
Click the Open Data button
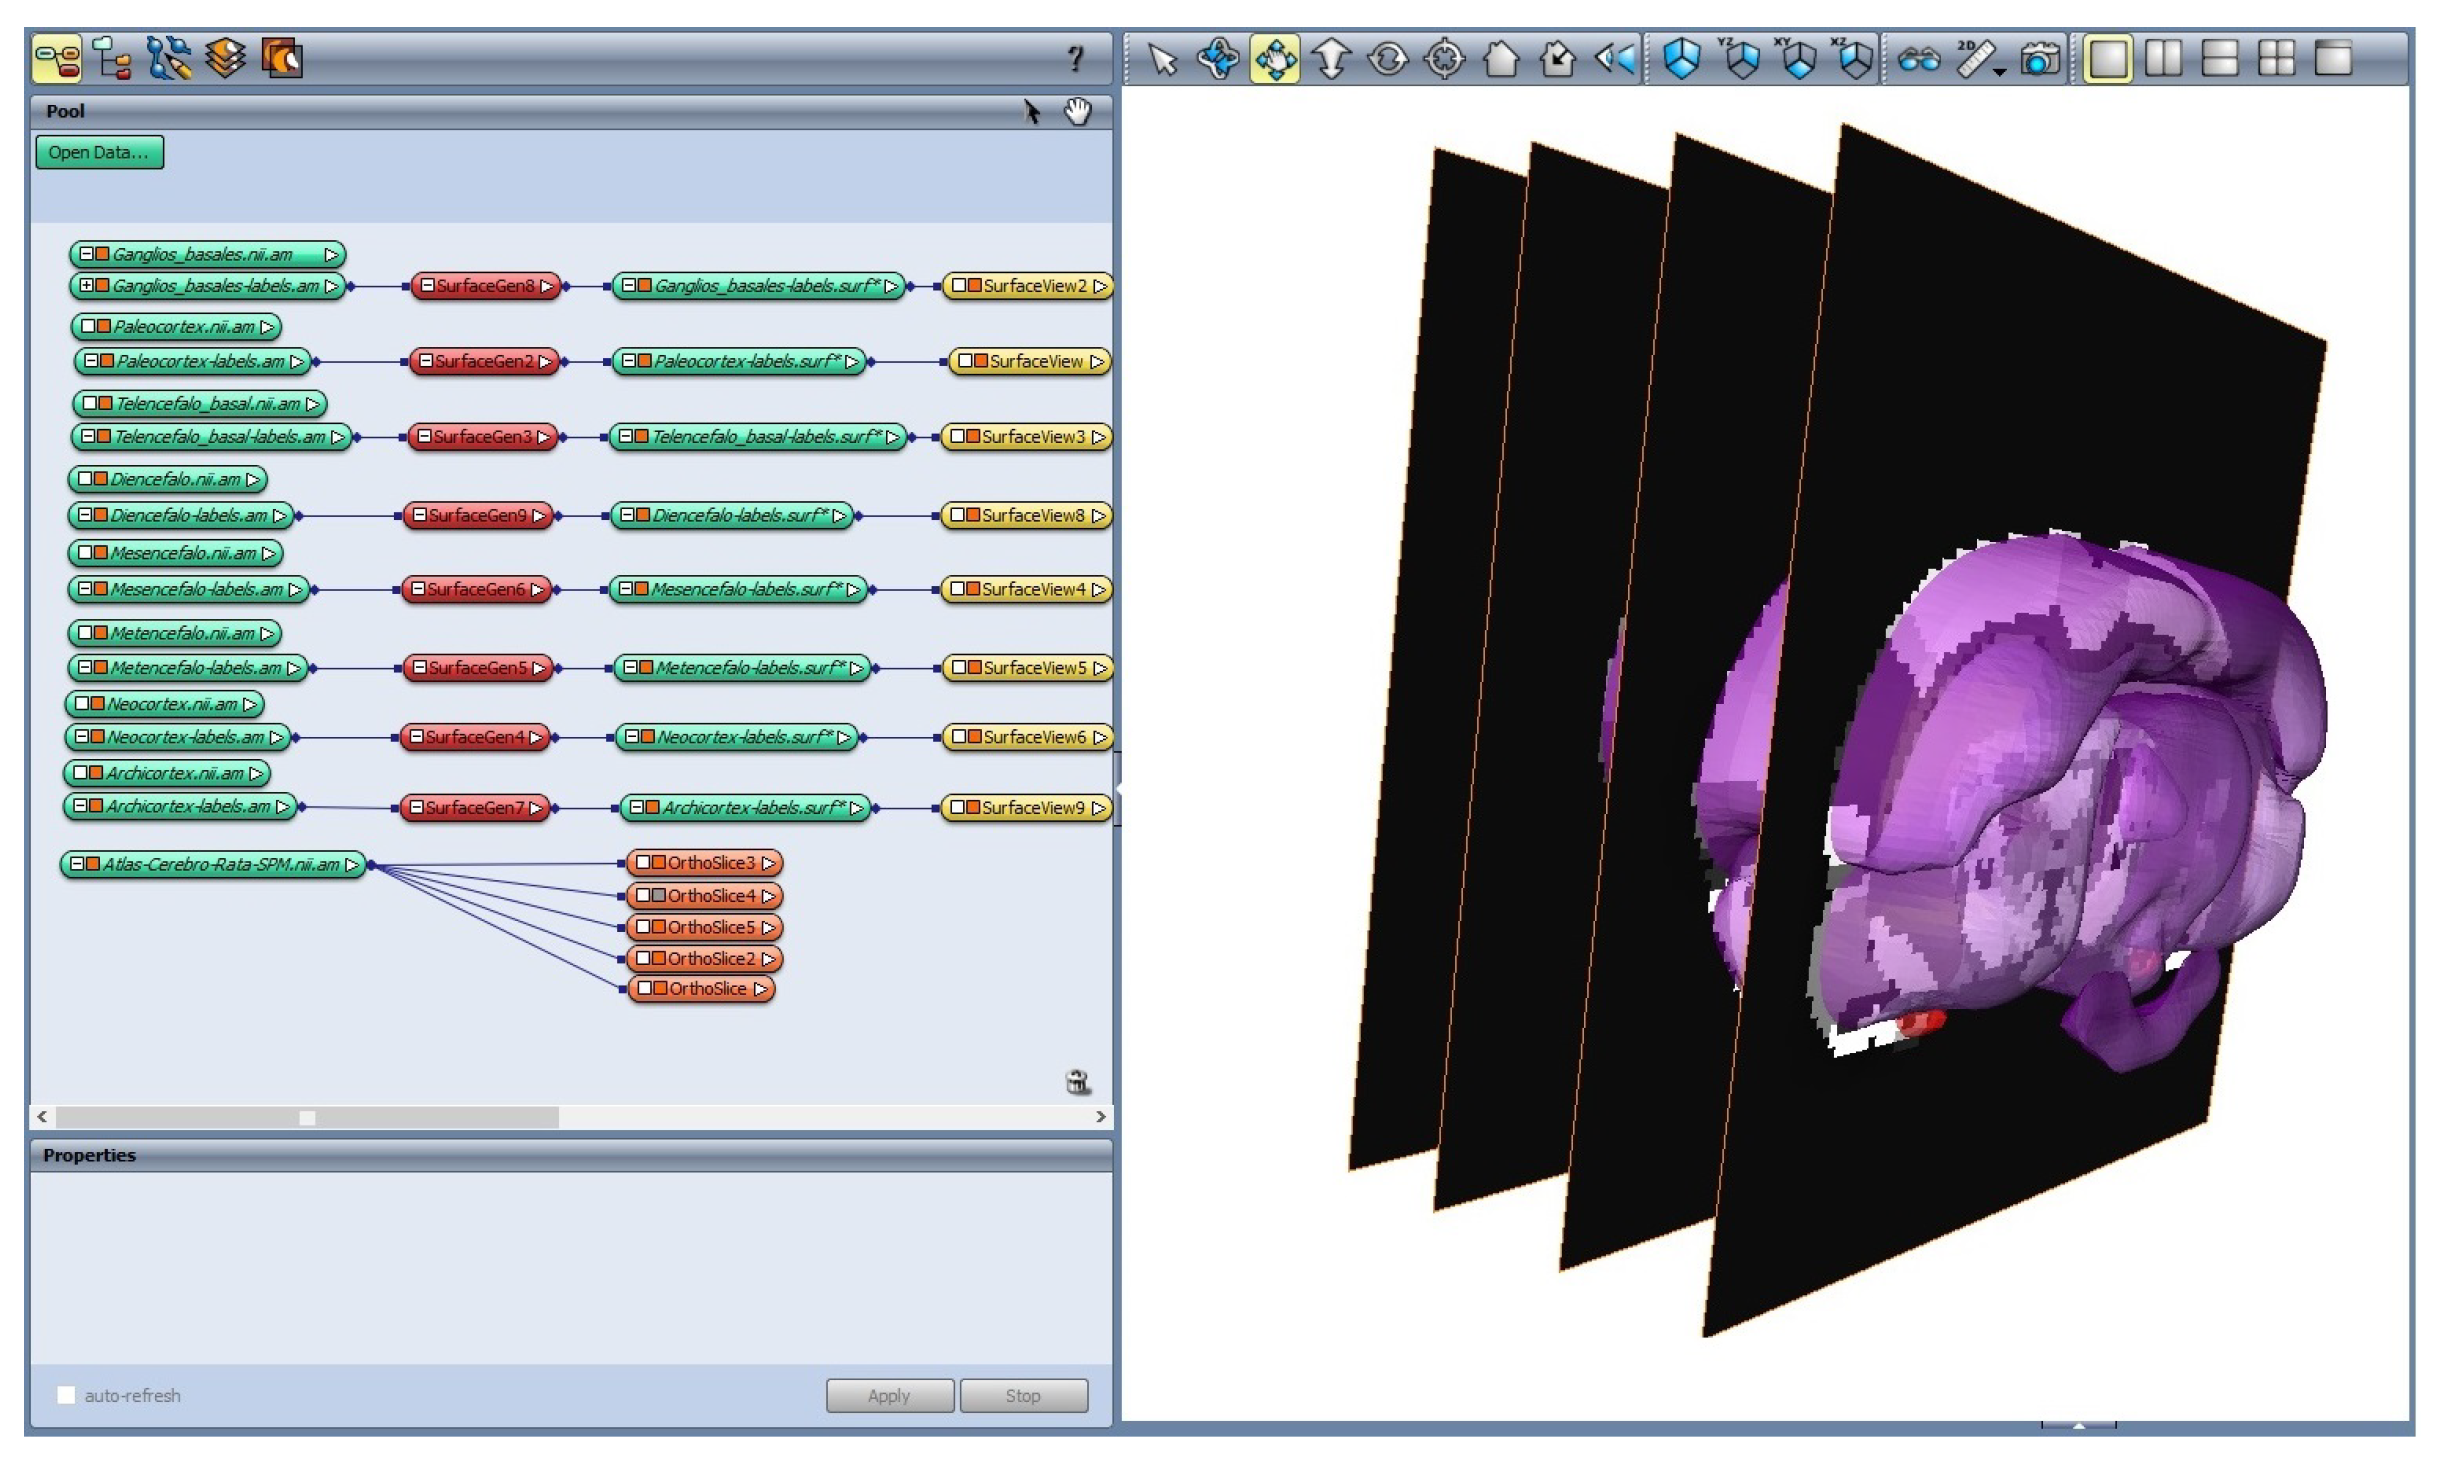[x=99, y=152]
